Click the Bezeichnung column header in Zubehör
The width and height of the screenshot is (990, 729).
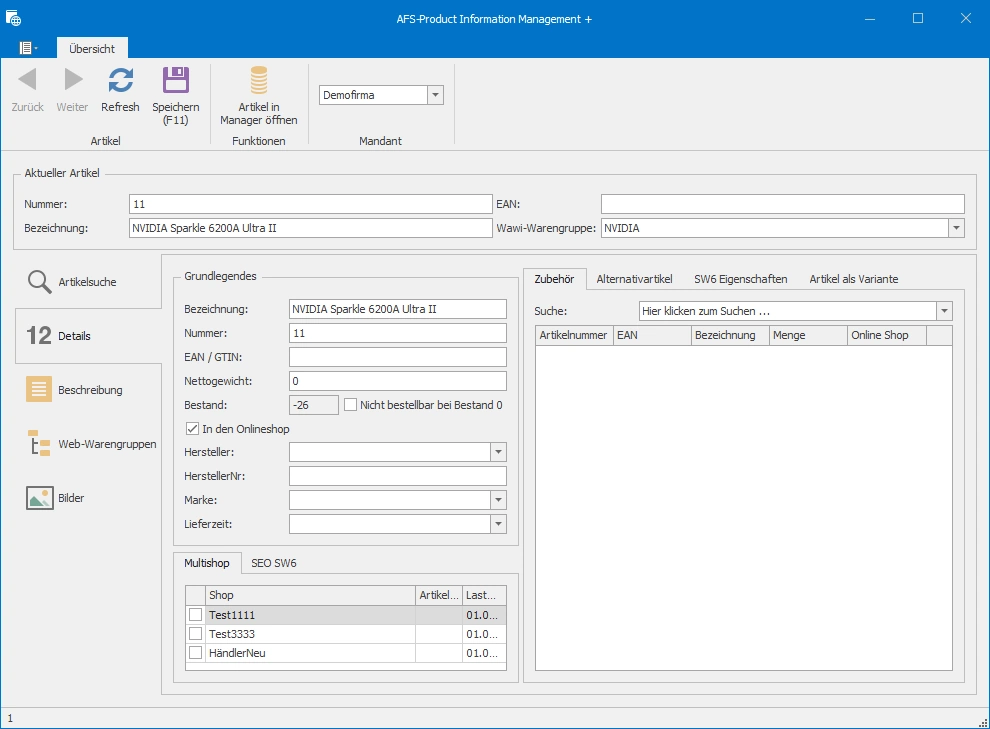[x=731, y=335]
